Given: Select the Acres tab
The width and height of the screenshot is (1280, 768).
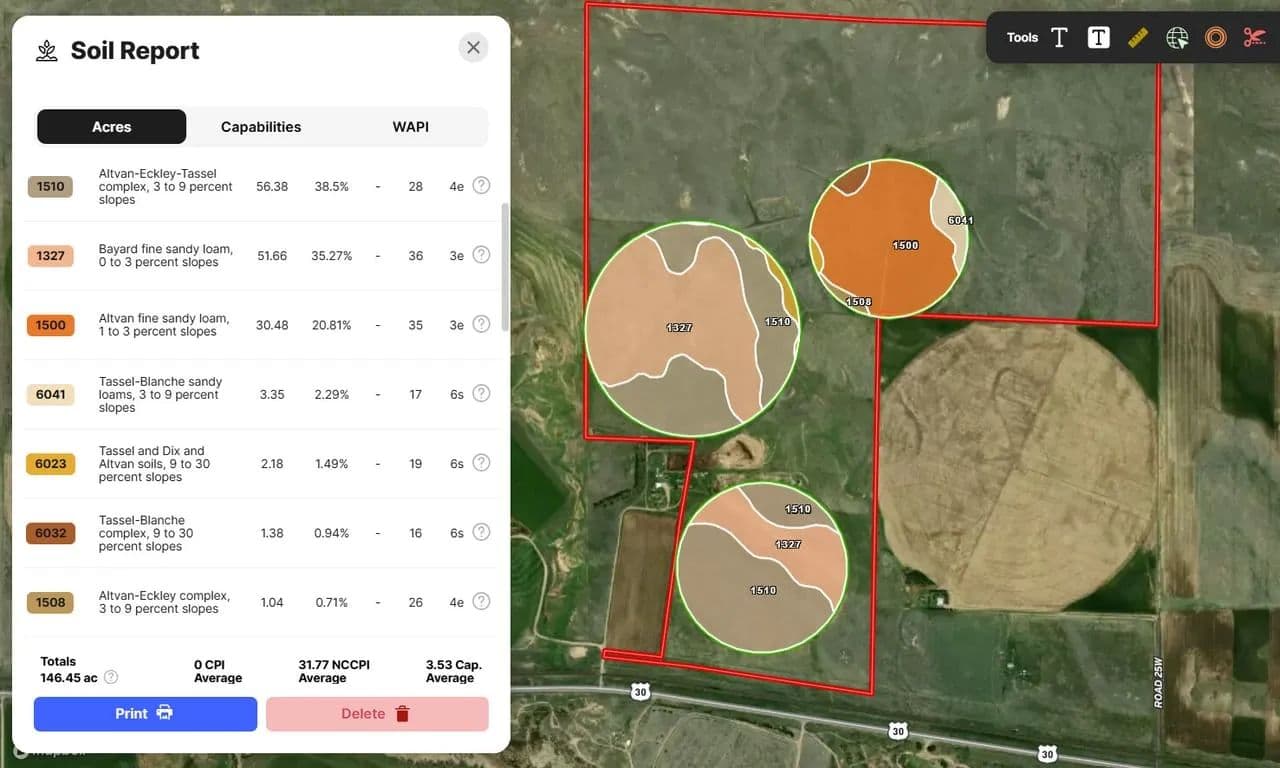Looking at the screenshot, I should [x=112, y=127].
